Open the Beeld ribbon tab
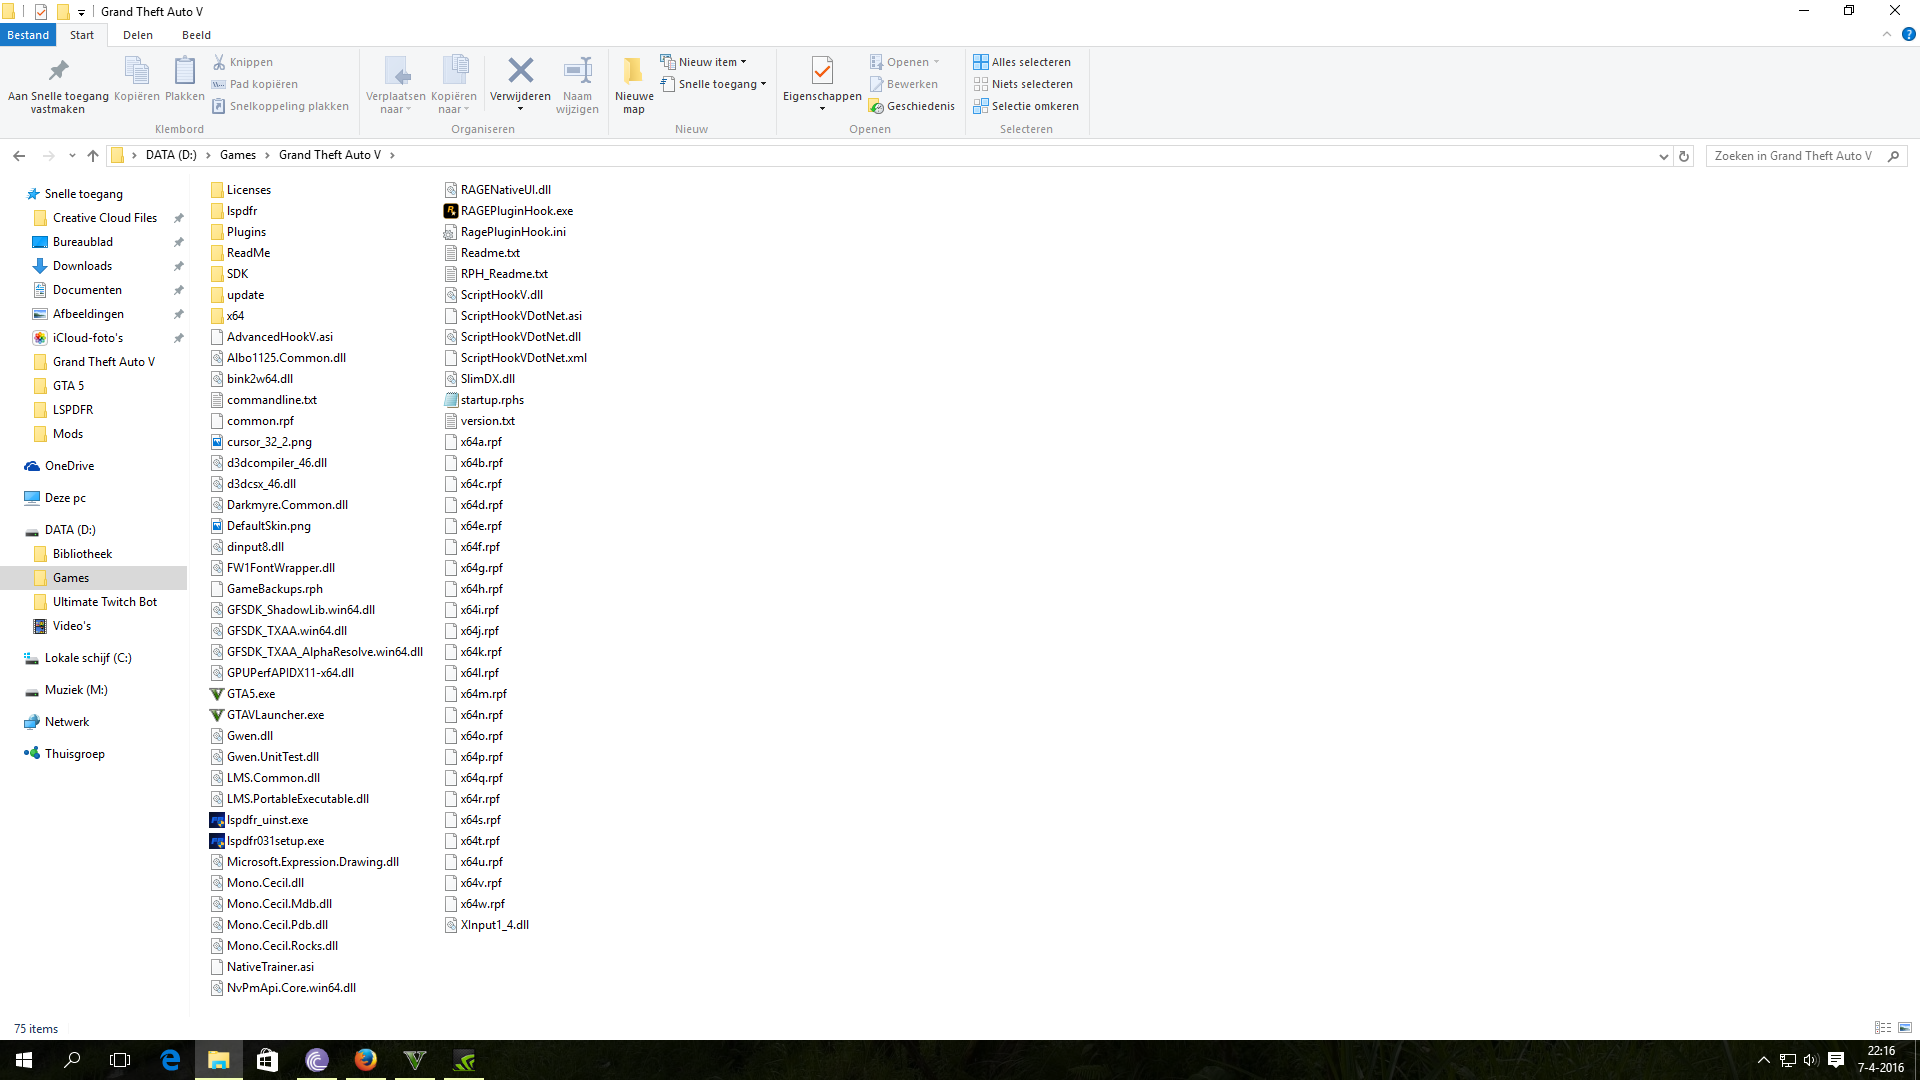 (196, 35)
